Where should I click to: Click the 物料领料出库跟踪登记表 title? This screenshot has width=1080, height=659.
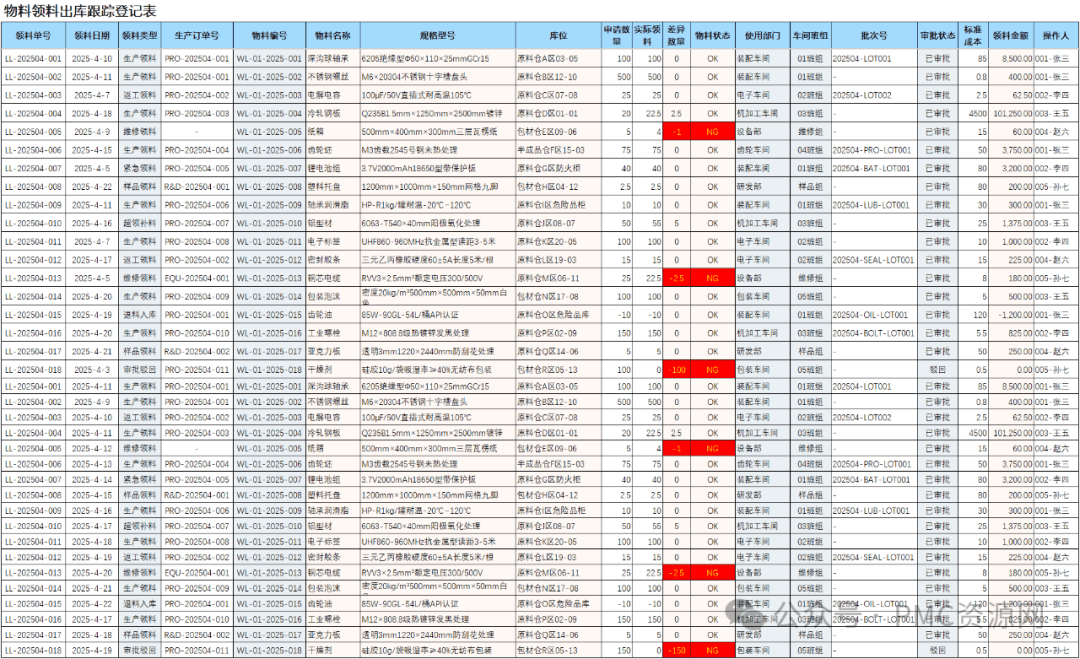(80, 11)
